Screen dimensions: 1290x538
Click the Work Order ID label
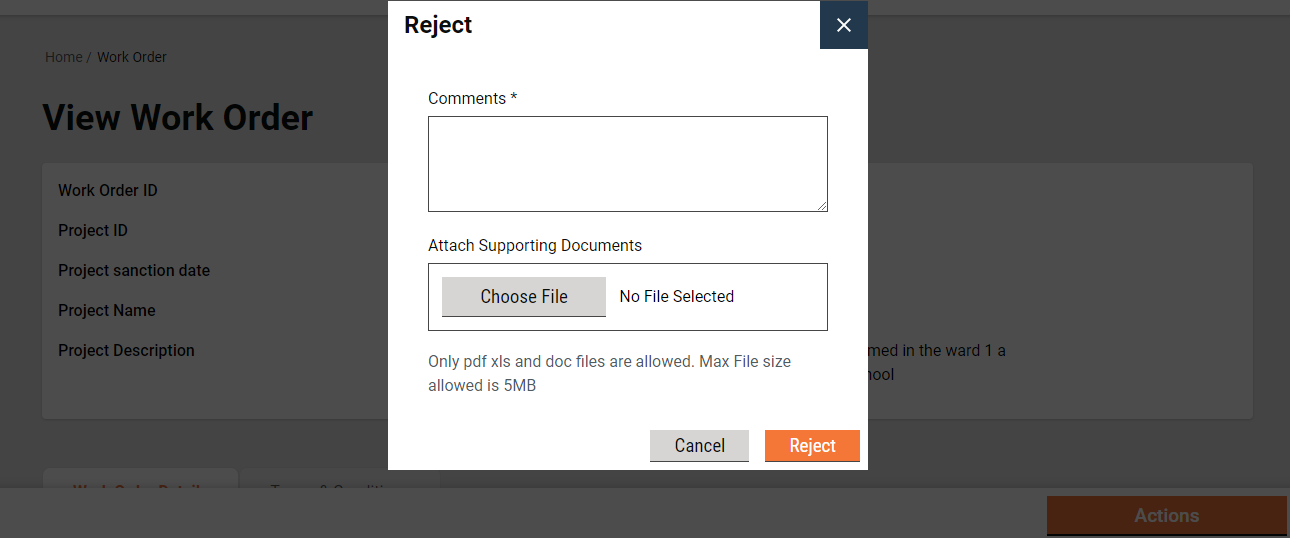[108, 191]
